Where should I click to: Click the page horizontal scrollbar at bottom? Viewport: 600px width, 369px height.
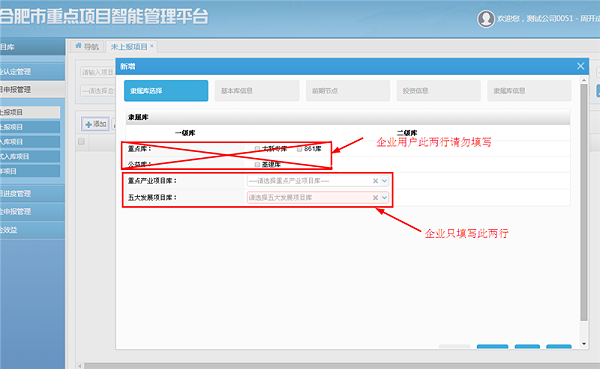tap(341, 366)
